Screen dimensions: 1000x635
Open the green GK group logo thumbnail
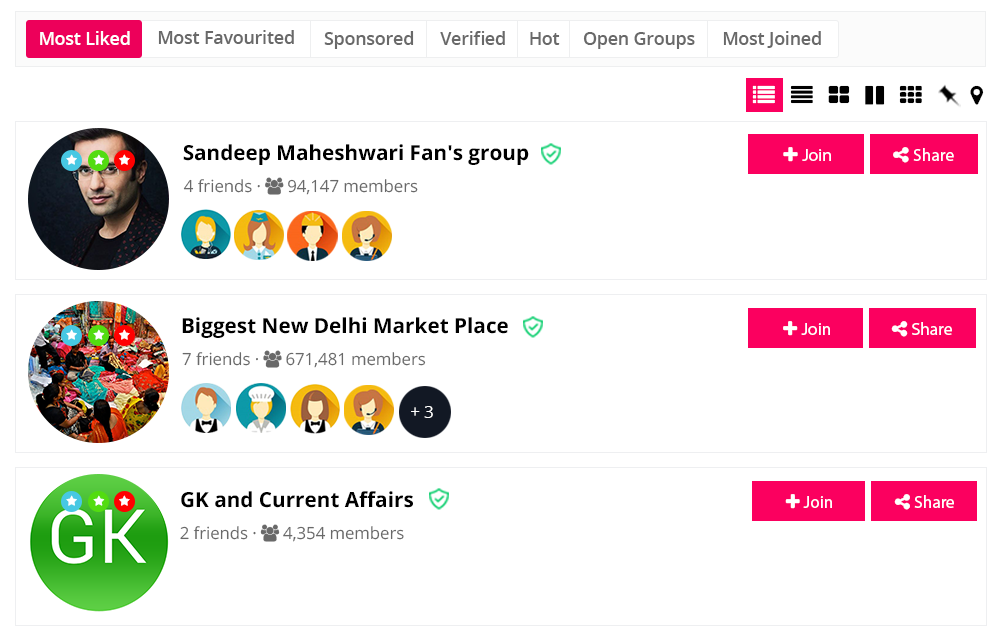click(99, 542)
